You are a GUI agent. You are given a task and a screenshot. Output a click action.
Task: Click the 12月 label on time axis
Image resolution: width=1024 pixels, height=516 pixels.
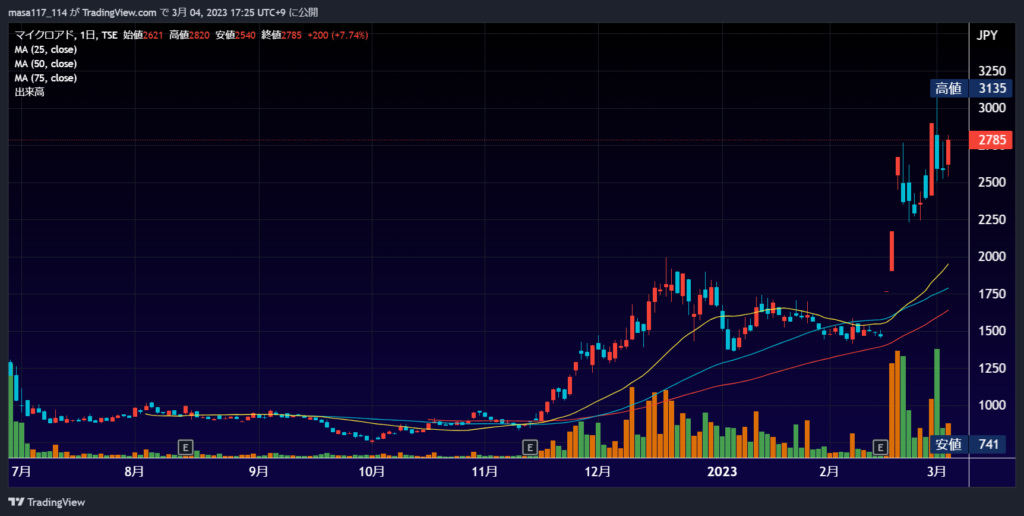pyautogui.click(x=598, y=472)
